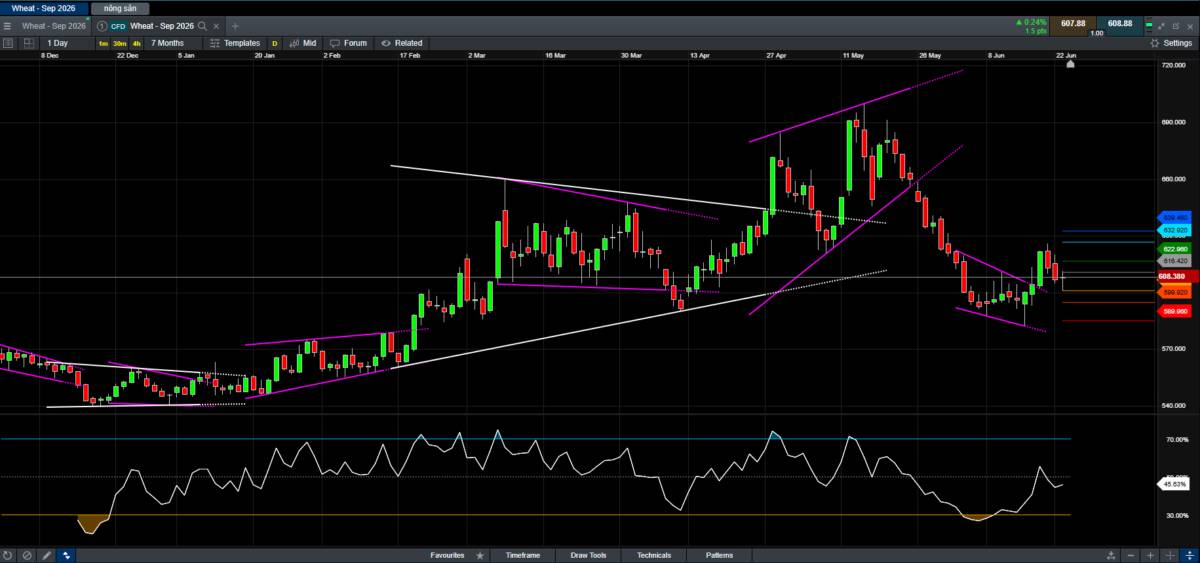Switch to the nông sản tab

120,8
